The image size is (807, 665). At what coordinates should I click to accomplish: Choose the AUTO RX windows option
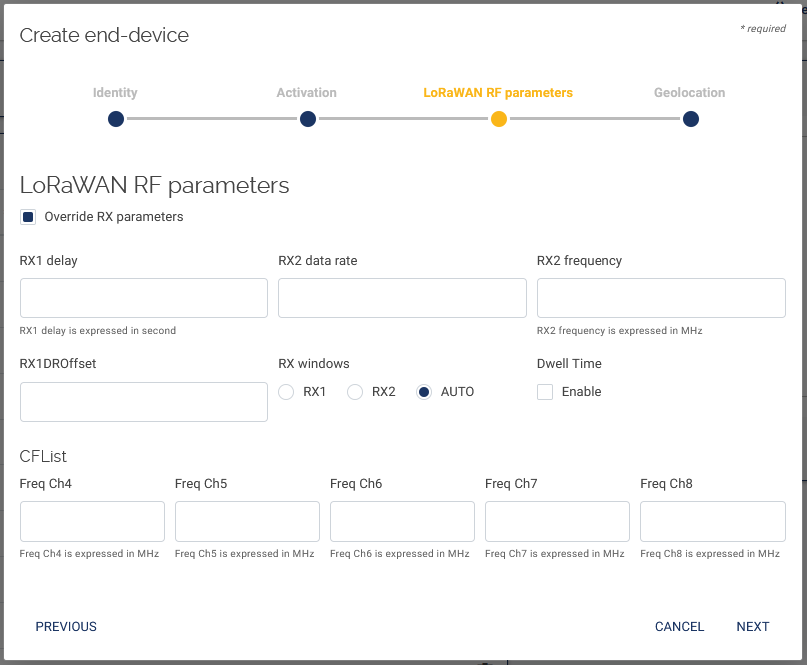[424, 392]
